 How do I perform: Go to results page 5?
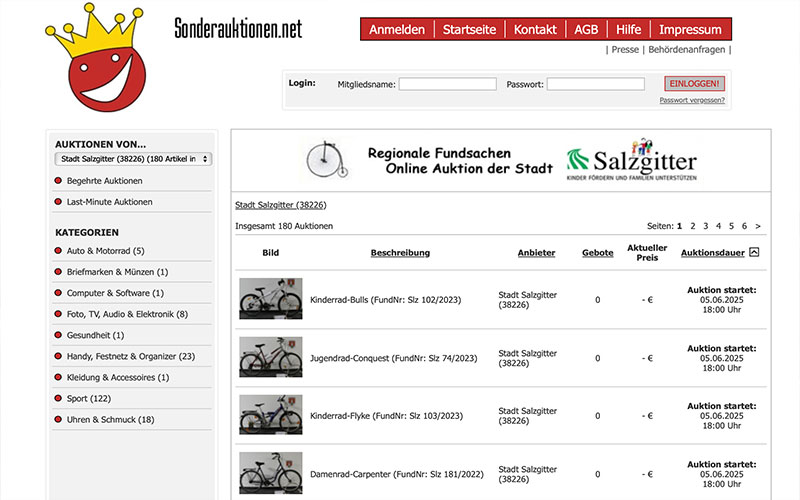pos(731,226)
